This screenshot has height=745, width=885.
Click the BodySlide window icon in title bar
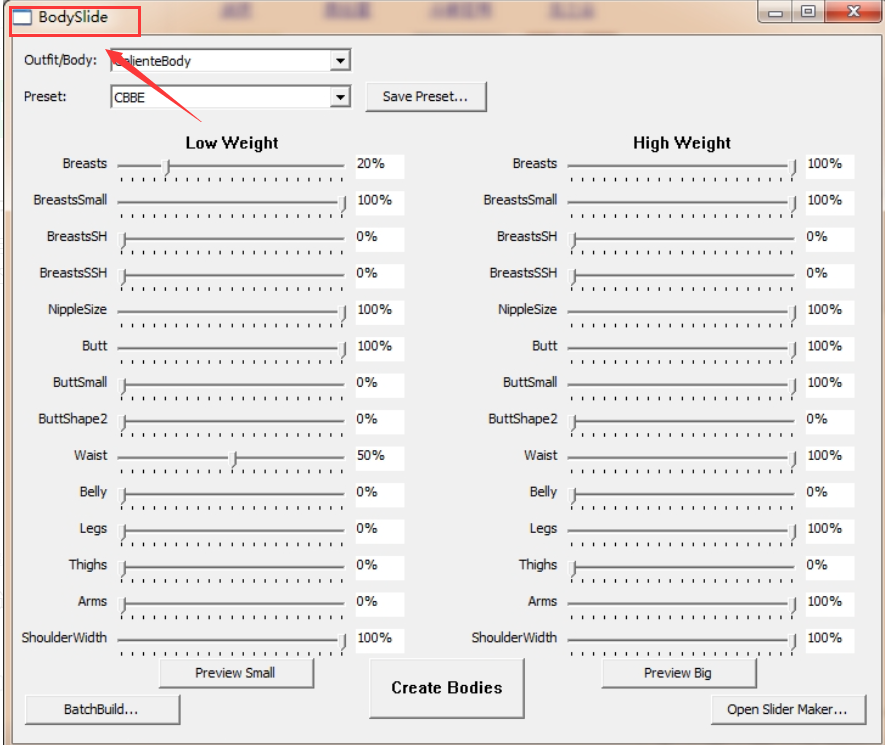click(22, 17)
